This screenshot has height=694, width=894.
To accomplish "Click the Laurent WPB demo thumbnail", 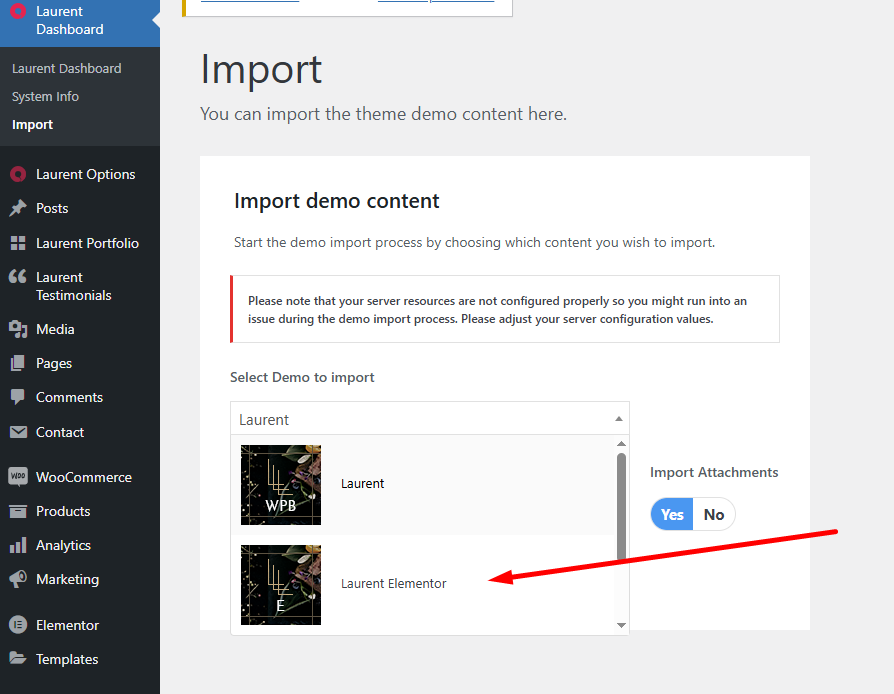I will tap(281, 485).
